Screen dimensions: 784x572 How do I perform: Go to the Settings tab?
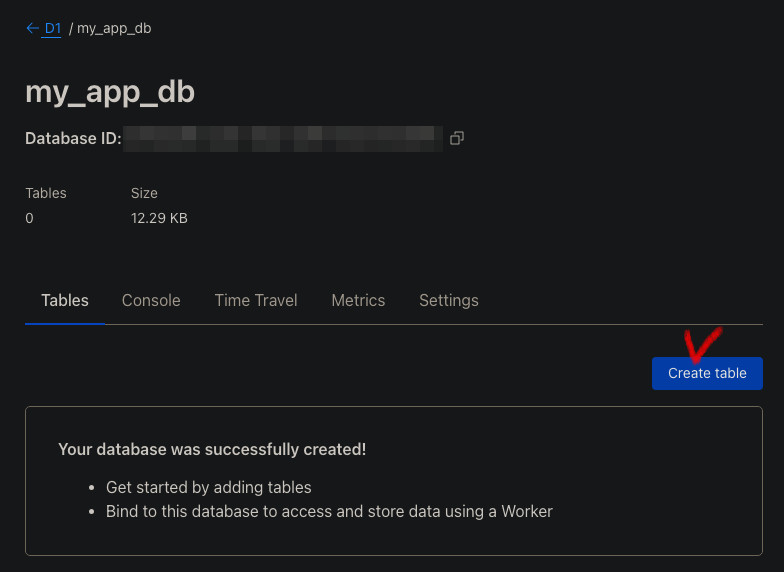coord(448,300)
